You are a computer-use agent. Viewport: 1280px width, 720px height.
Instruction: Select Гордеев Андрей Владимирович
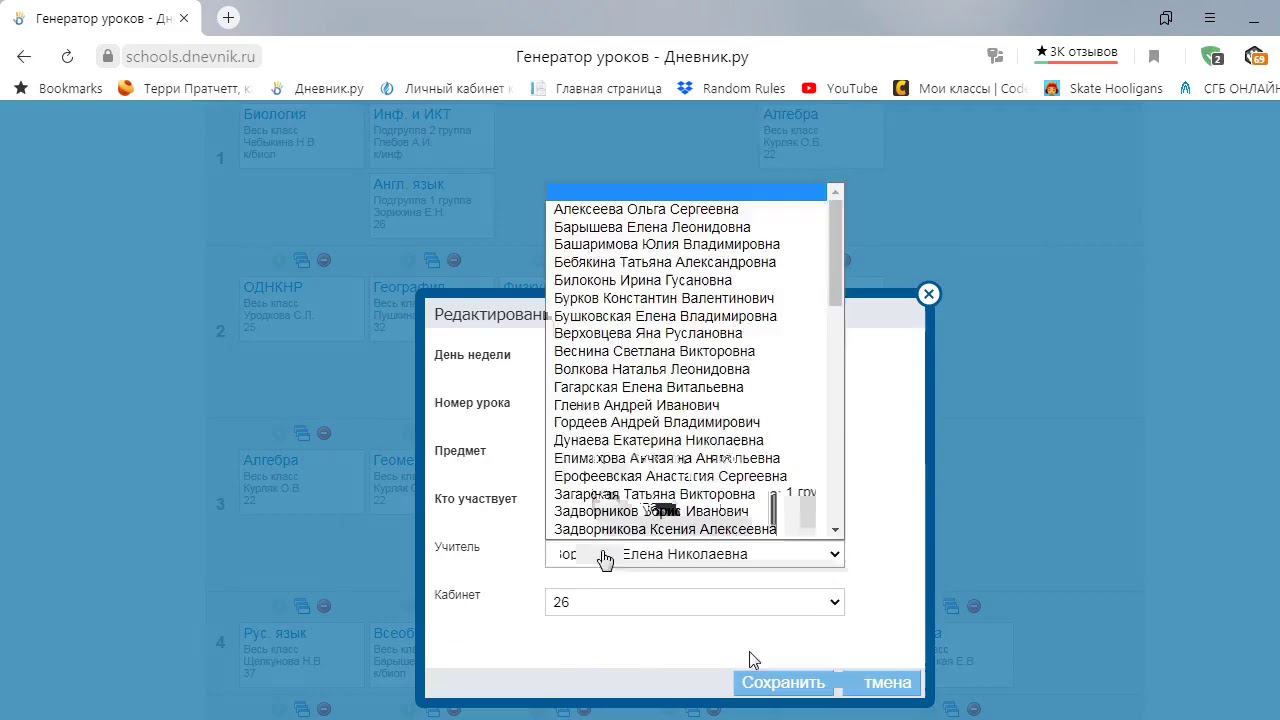[x=687, y=422]
